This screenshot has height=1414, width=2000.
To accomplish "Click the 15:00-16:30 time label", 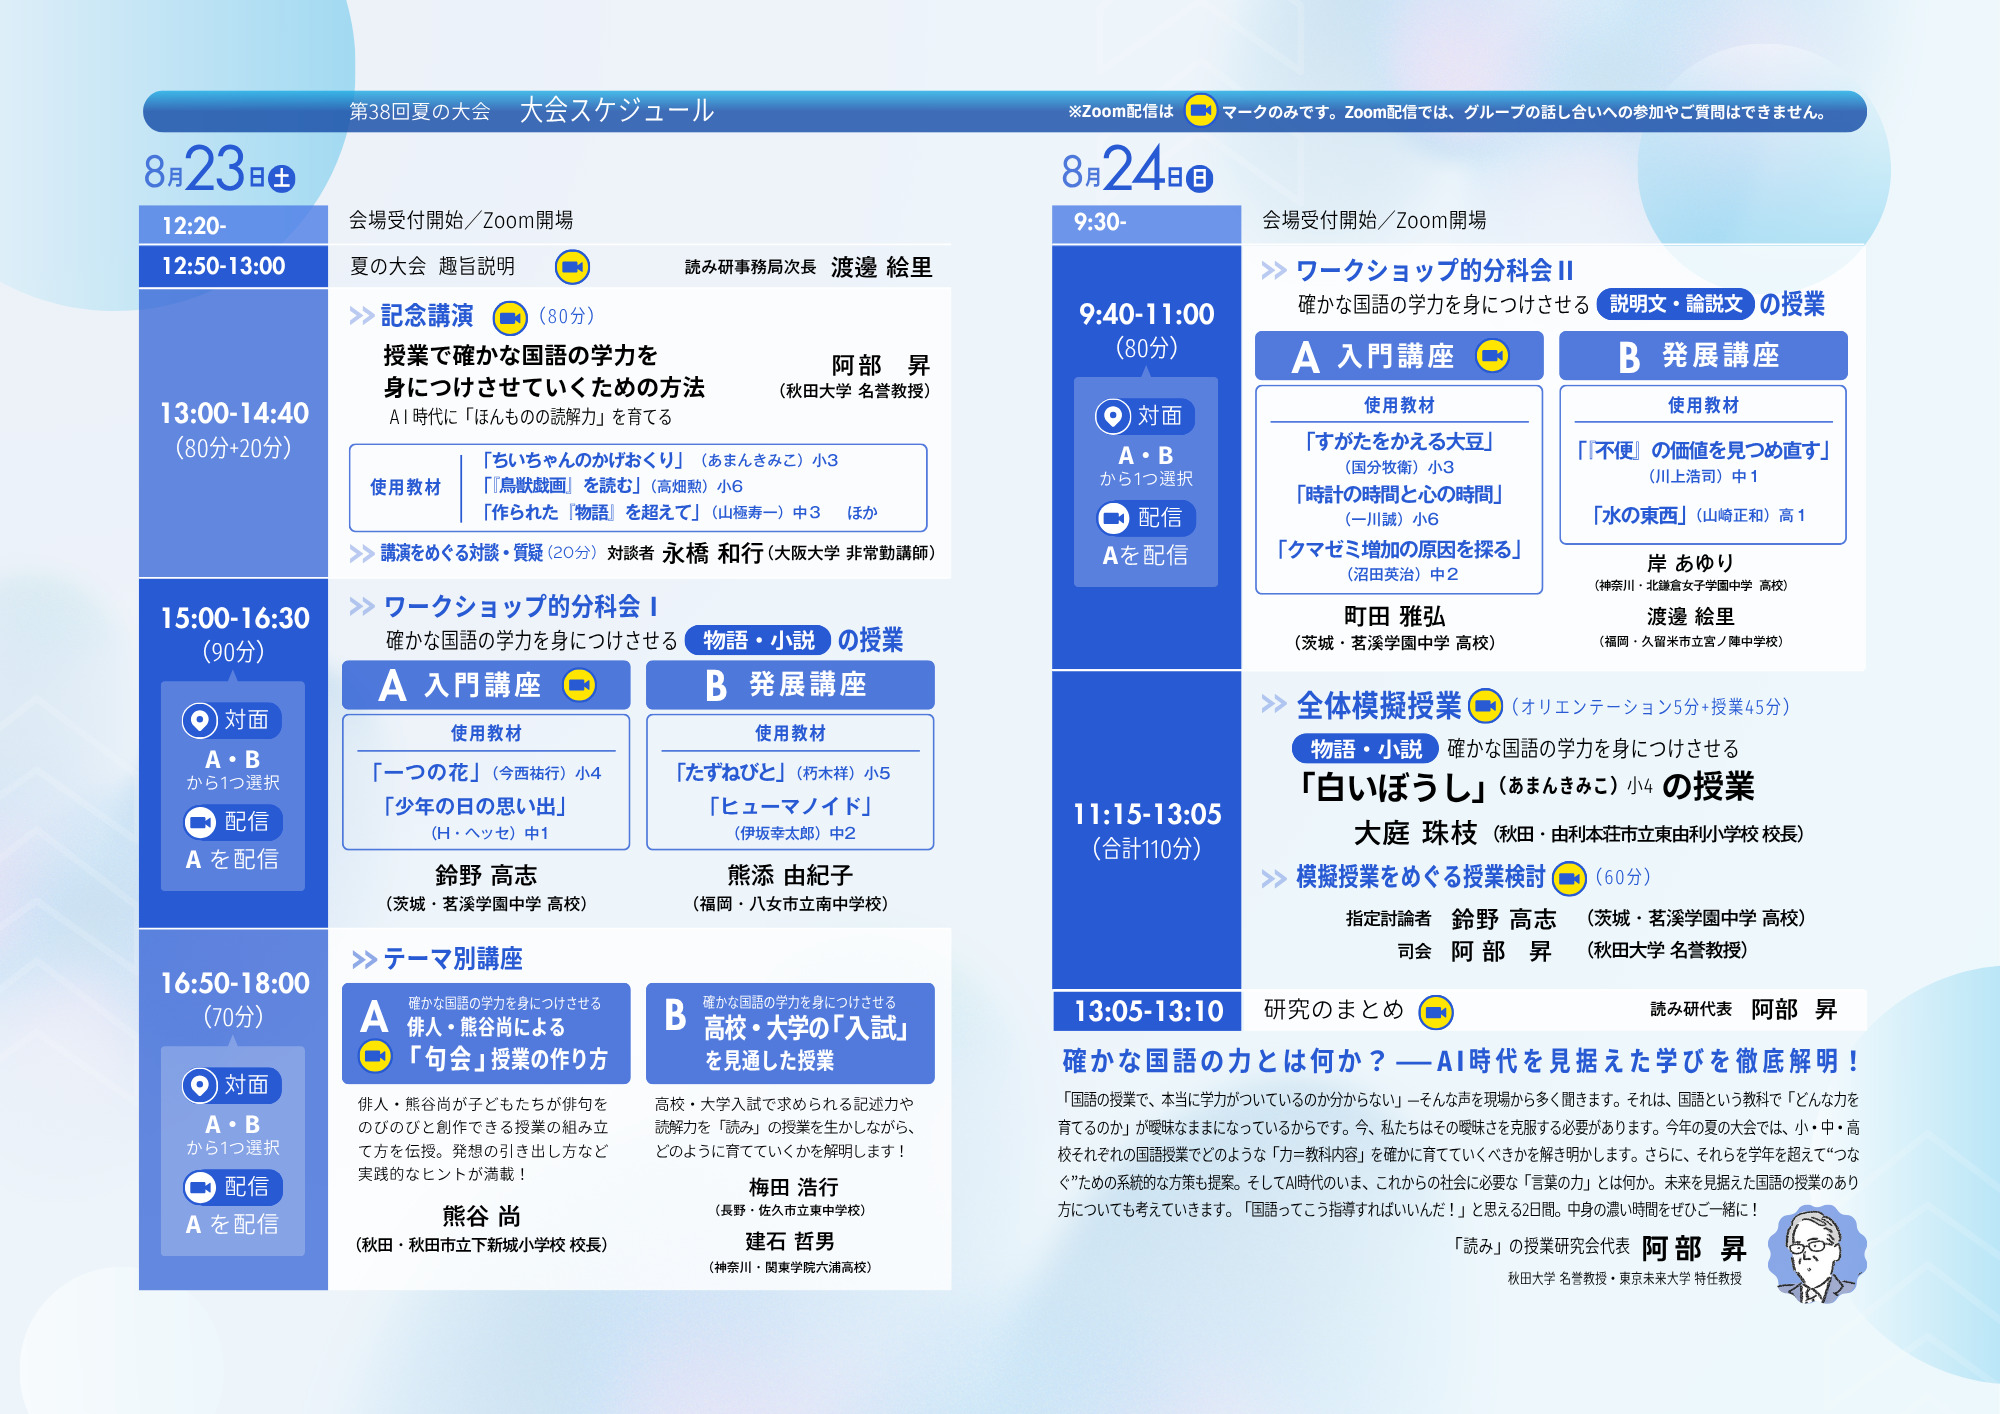I will pos(235,618).
